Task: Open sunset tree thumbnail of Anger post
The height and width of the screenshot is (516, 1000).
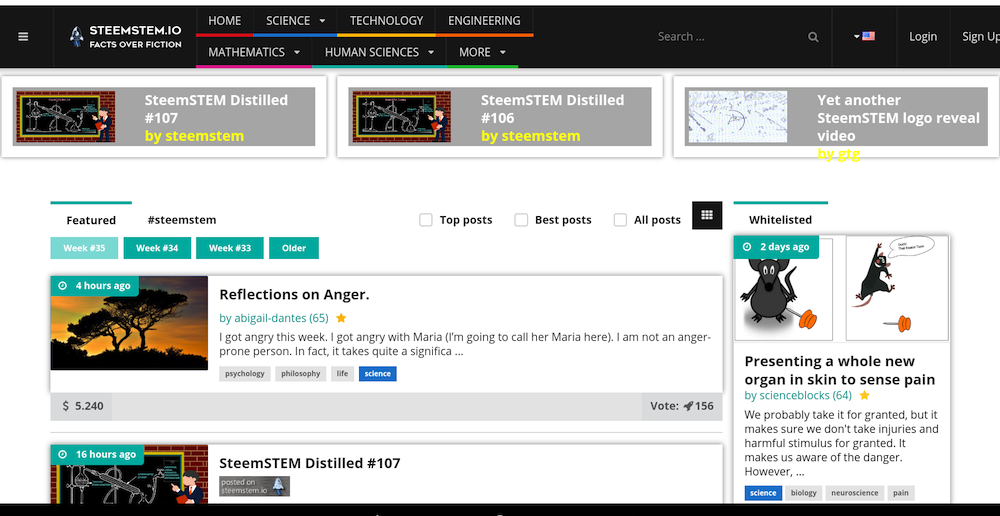Action: [129, 323]
